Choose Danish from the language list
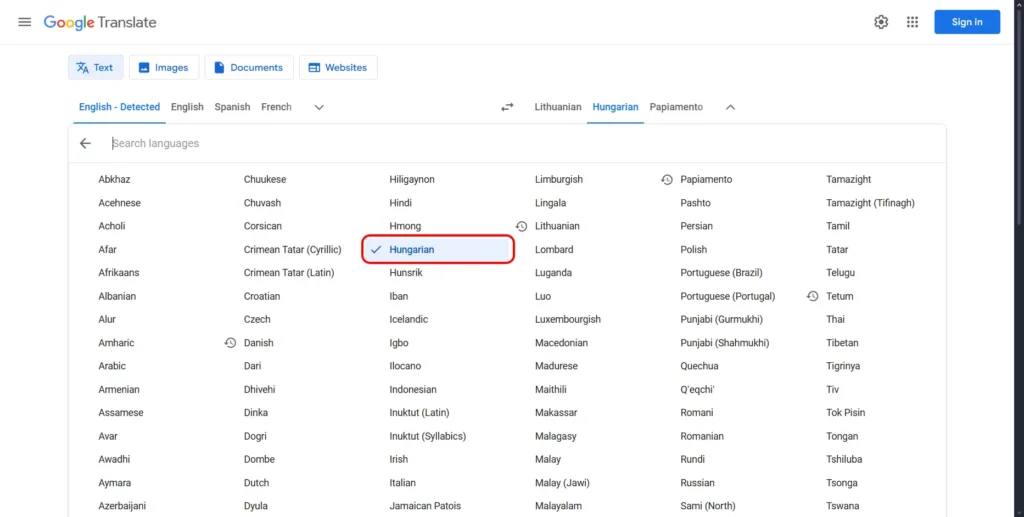Screen dimensions: 1024x517 [259, 343]
